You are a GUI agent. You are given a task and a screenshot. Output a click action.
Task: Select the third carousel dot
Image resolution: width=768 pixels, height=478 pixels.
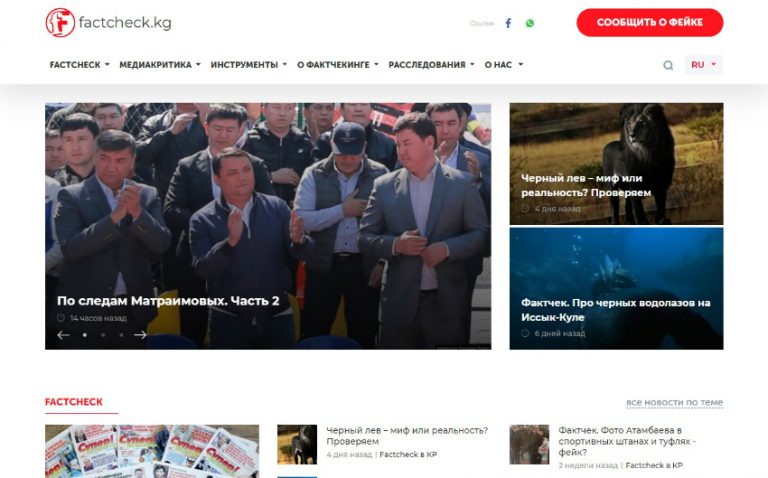[121, 335]
